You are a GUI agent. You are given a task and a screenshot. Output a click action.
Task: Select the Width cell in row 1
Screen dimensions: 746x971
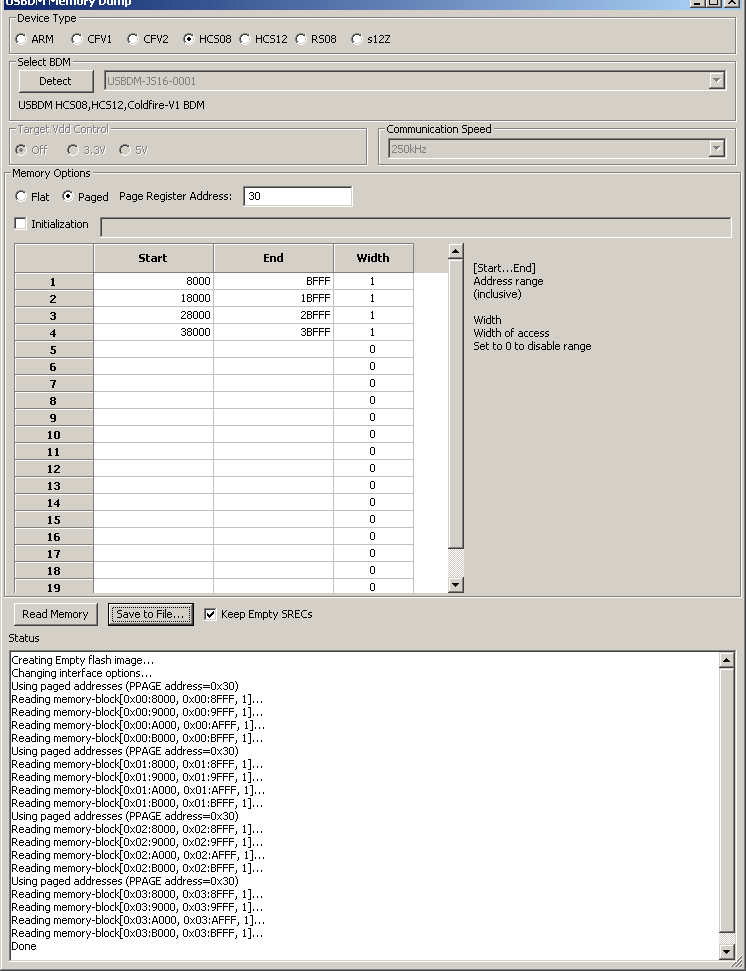pyautogui.click(x=373, y=281)
